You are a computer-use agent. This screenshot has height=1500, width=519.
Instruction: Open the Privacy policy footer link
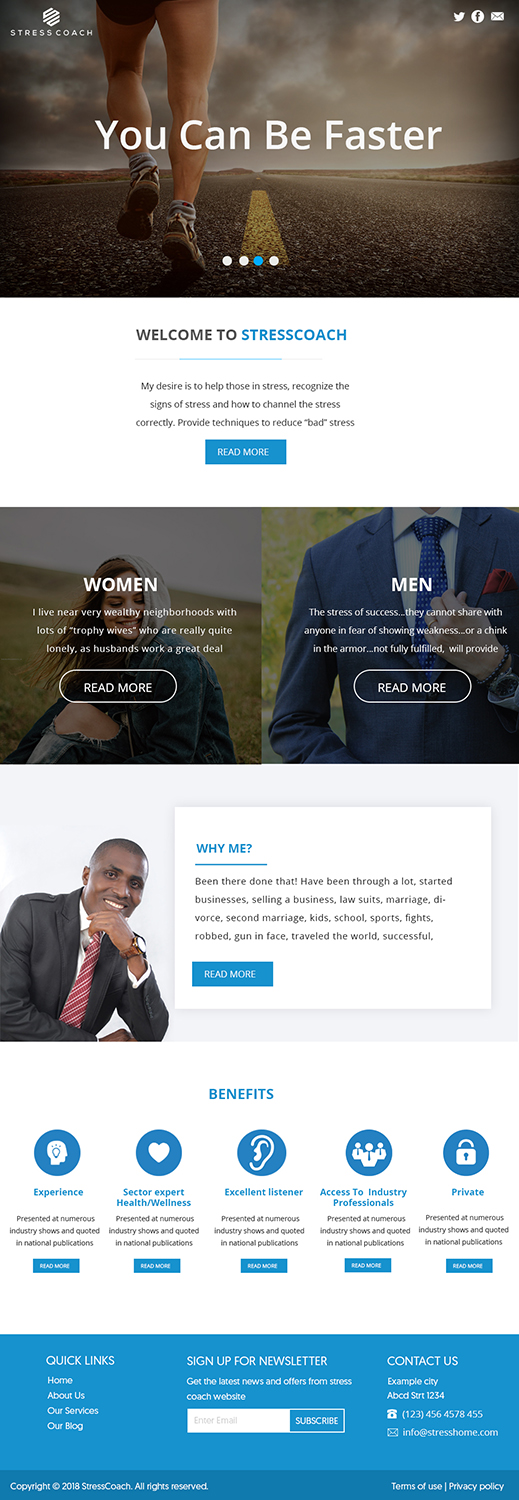click(x=477, y=1486)
